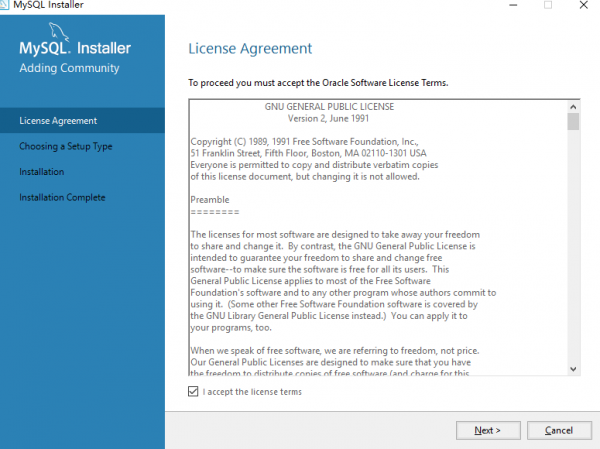Click the Next button
600x449 pixels.
coord(488,431)
